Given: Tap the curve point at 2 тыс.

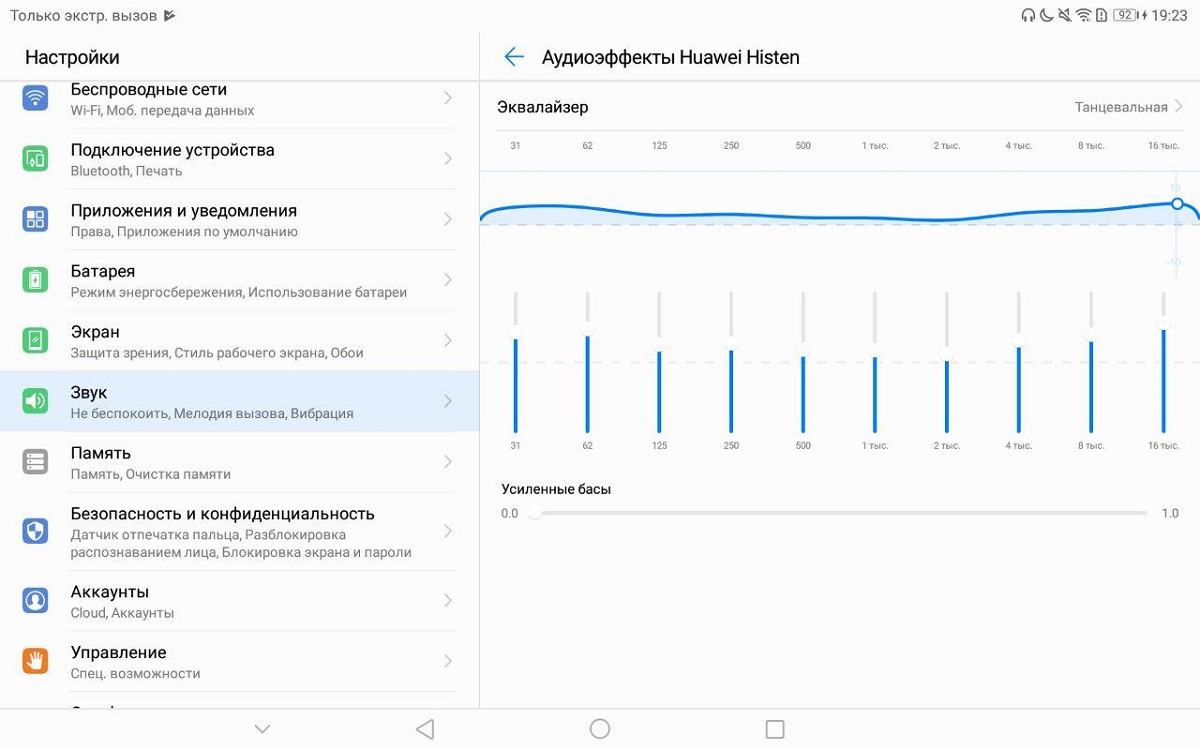Looking at the screenshot, I should 945,220.
